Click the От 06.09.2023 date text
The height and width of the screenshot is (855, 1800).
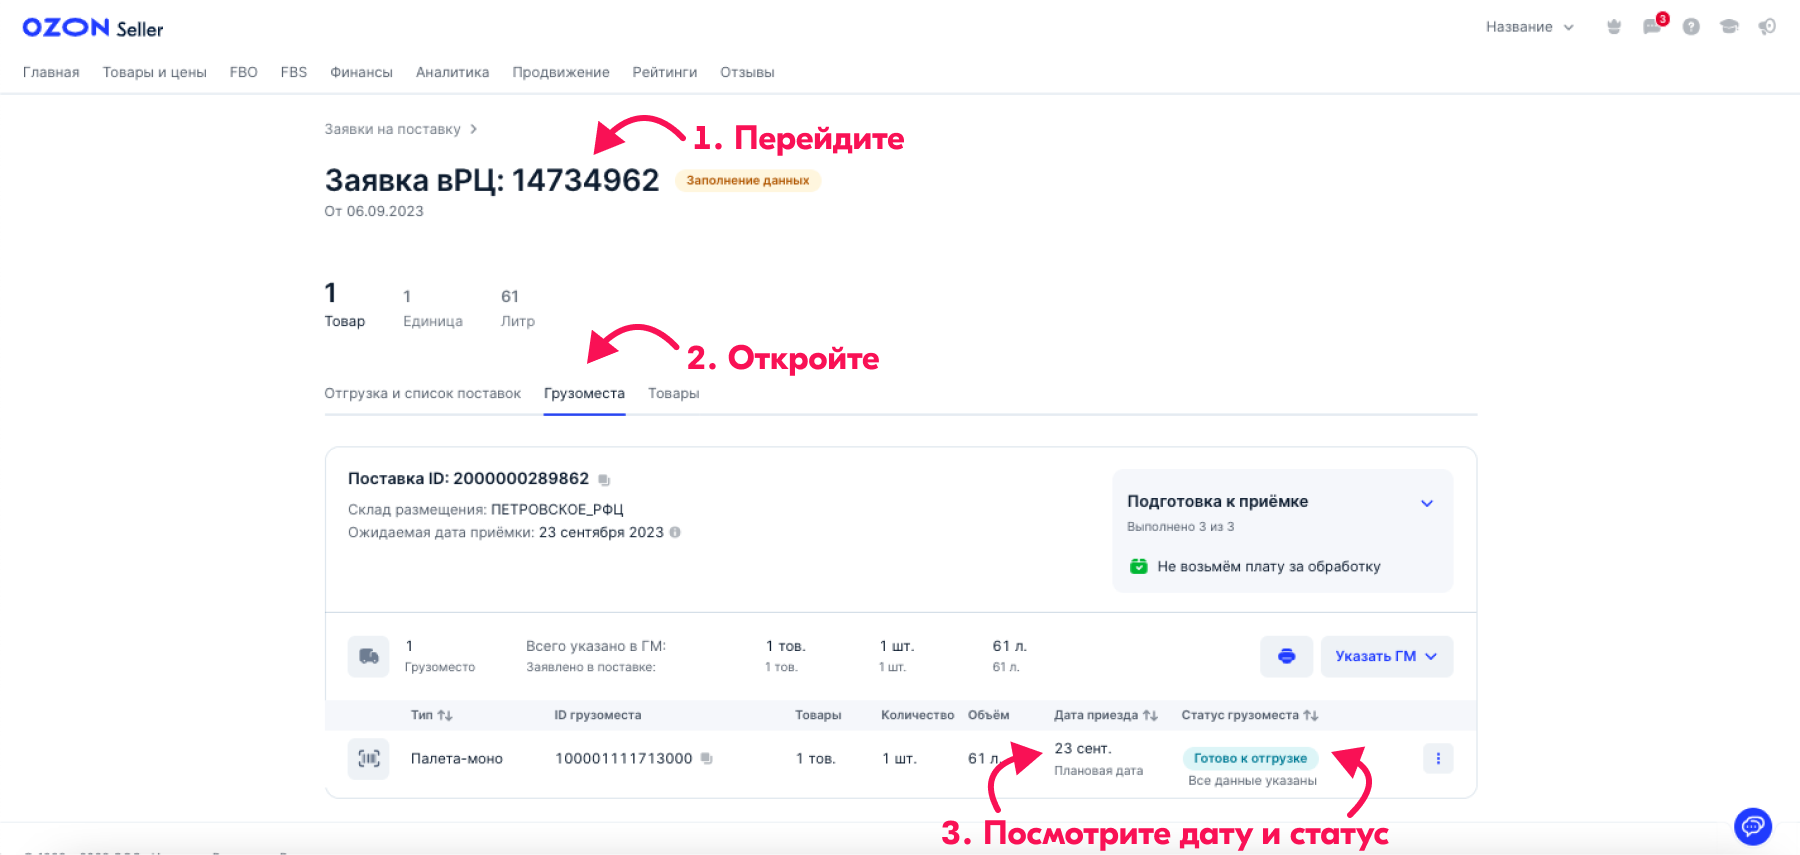(374, 211)
